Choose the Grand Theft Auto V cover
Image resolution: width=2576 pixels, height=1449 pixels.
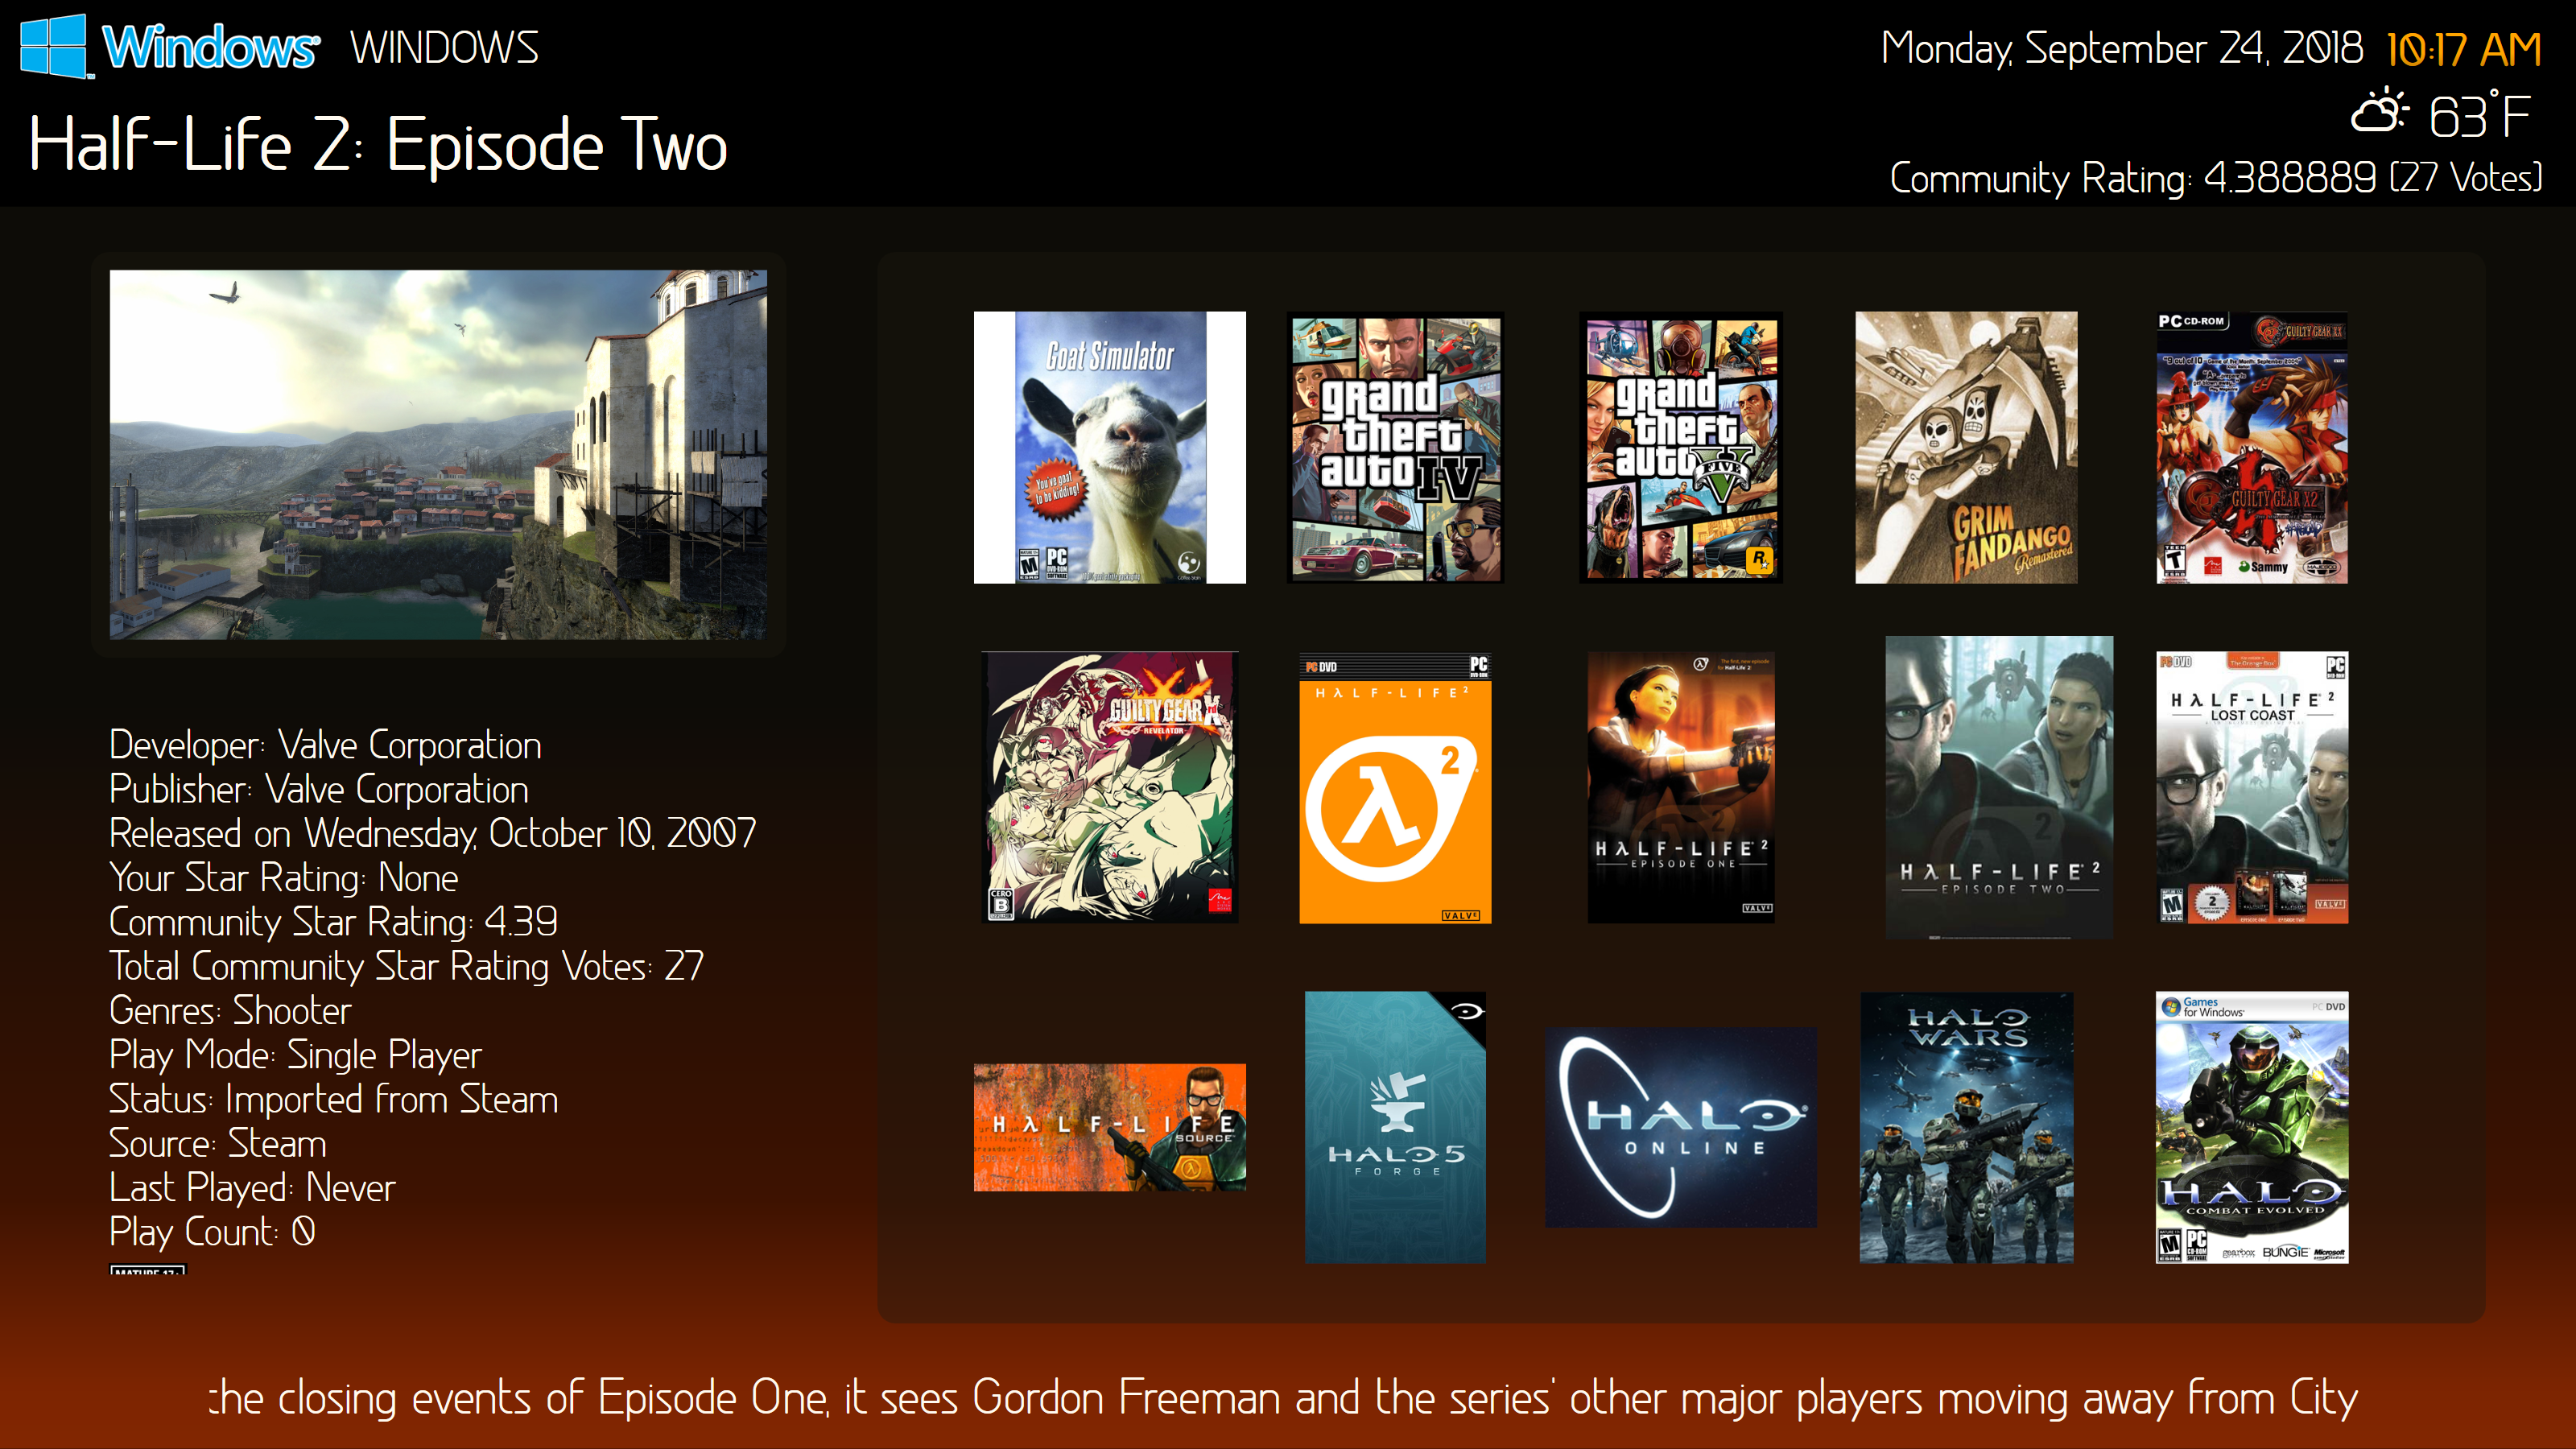click(x=1681, y=447)
